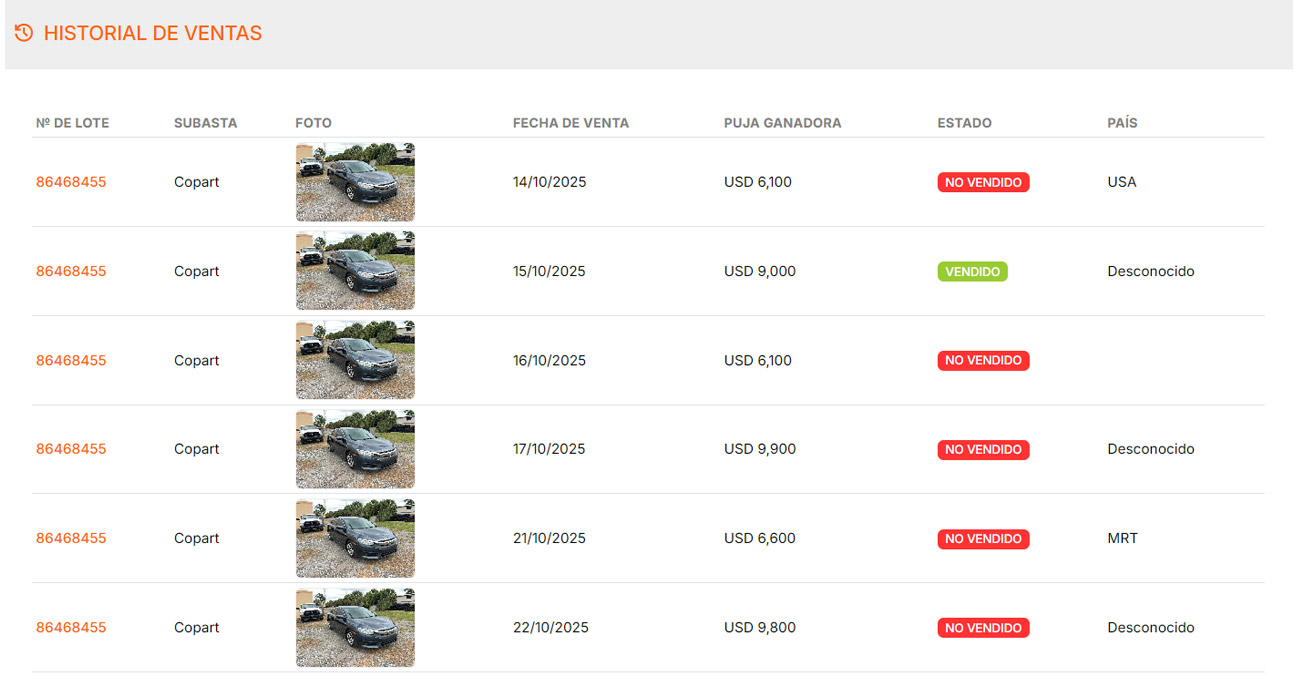The height and width of the screenshot is (700, 1300).
Task: Click the Foto column header
Action: tap(313, 123)
